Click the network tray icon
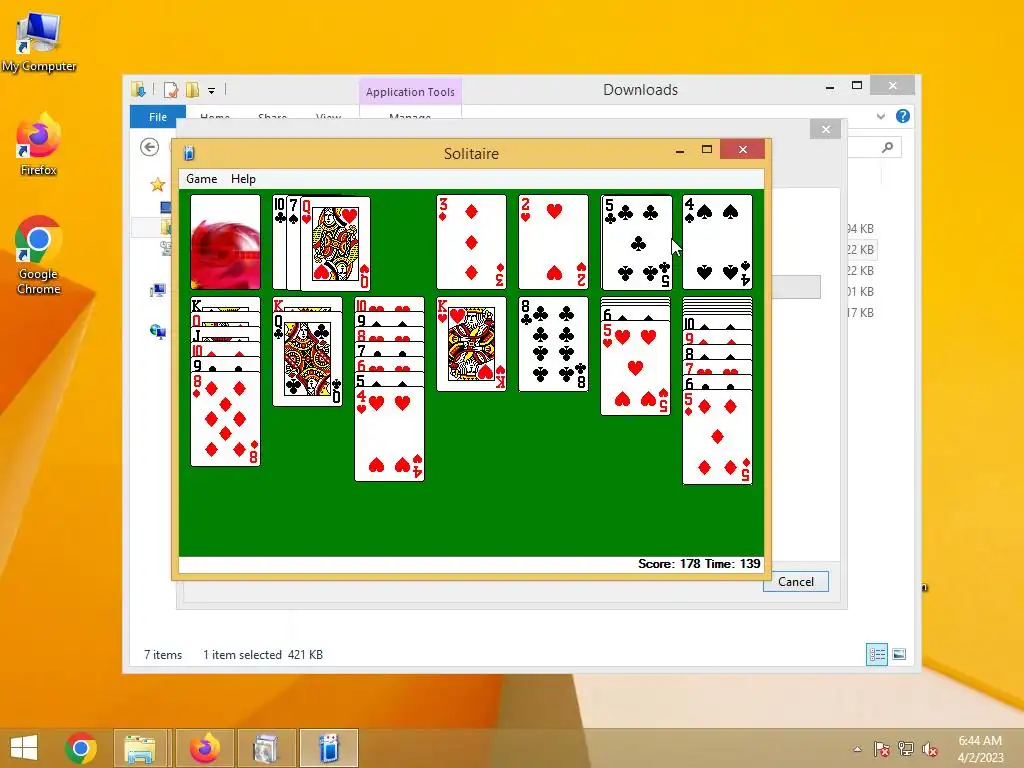The height and width of the screenshot is (768, 1024). coord(906,749)
